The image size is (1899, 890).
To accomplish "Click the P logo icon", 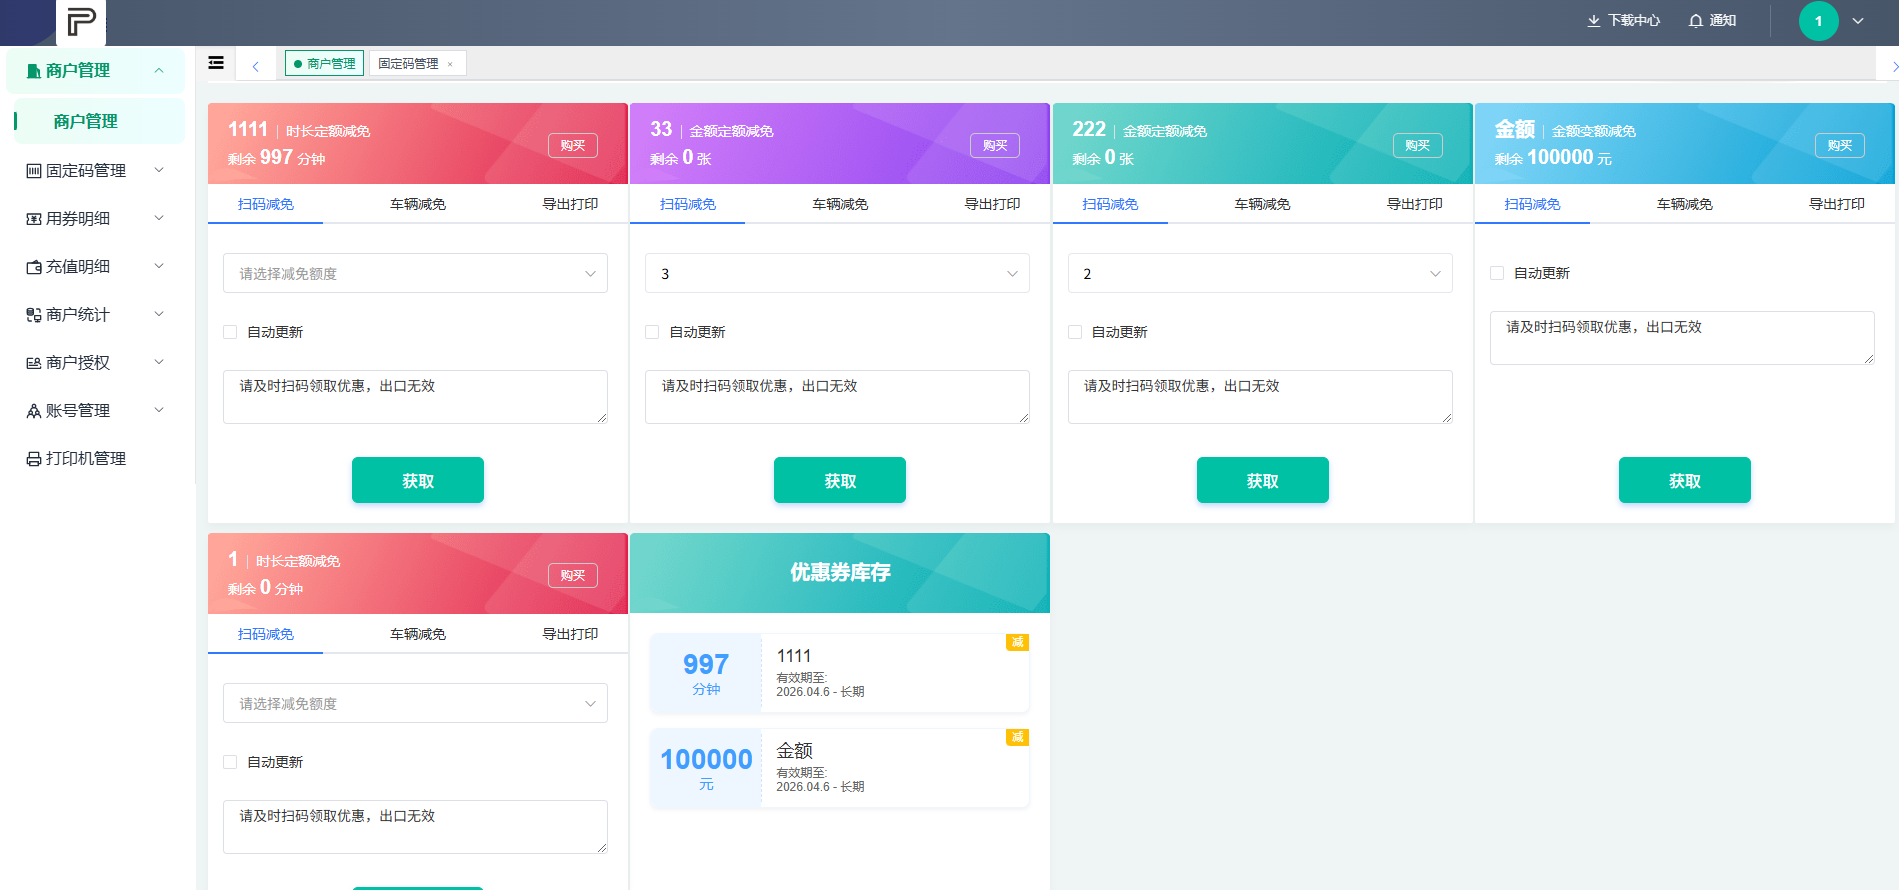I will [81, 21].
